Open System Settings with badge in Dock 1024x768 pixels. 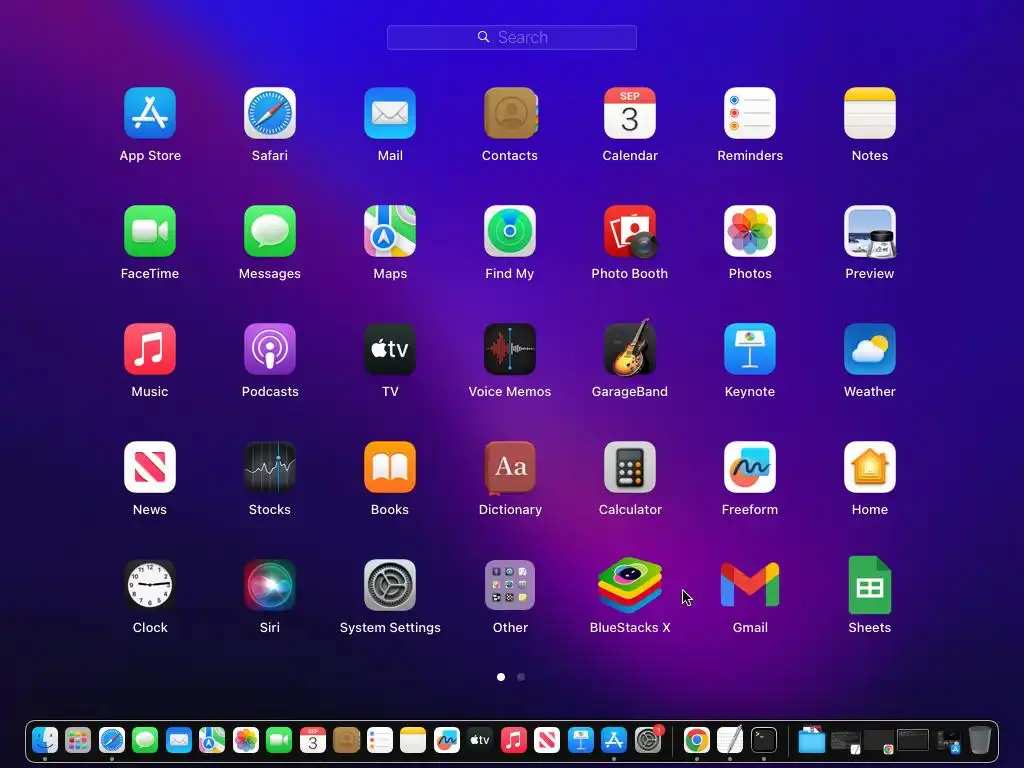tap(648, 741)
